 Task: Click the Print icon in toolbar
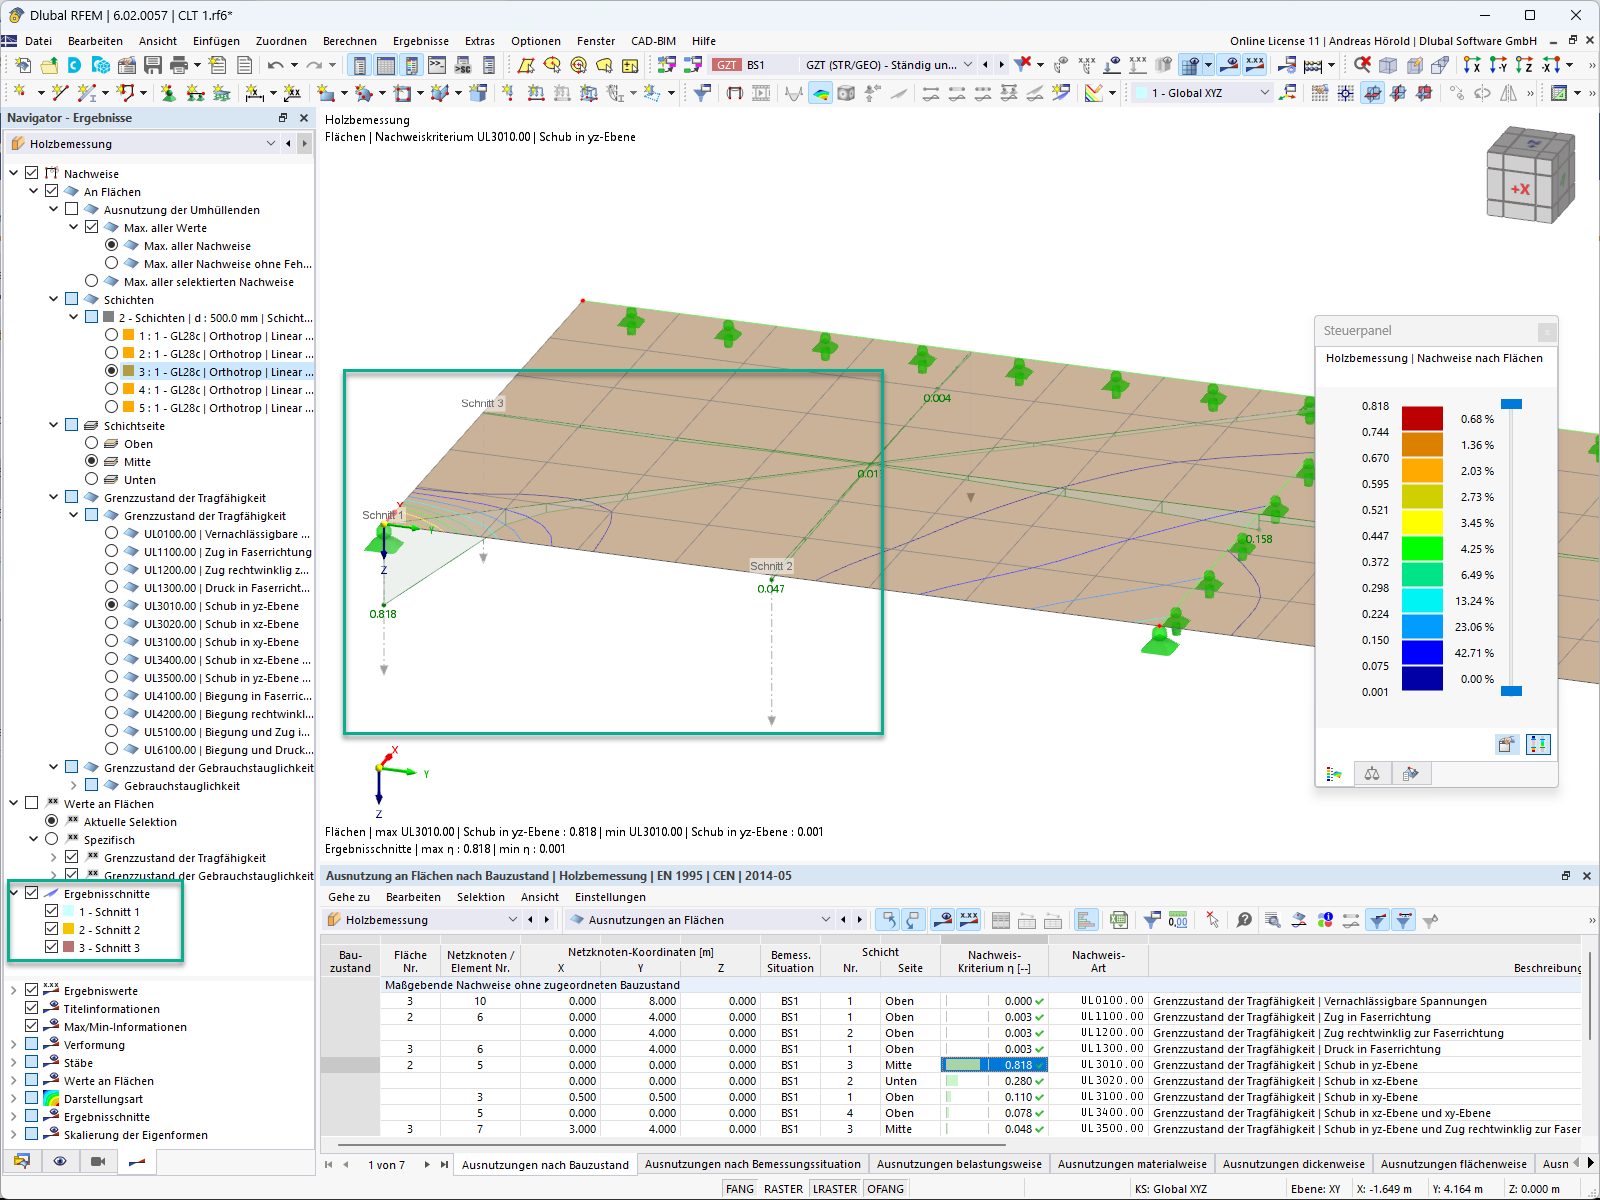tap(179, 65)
